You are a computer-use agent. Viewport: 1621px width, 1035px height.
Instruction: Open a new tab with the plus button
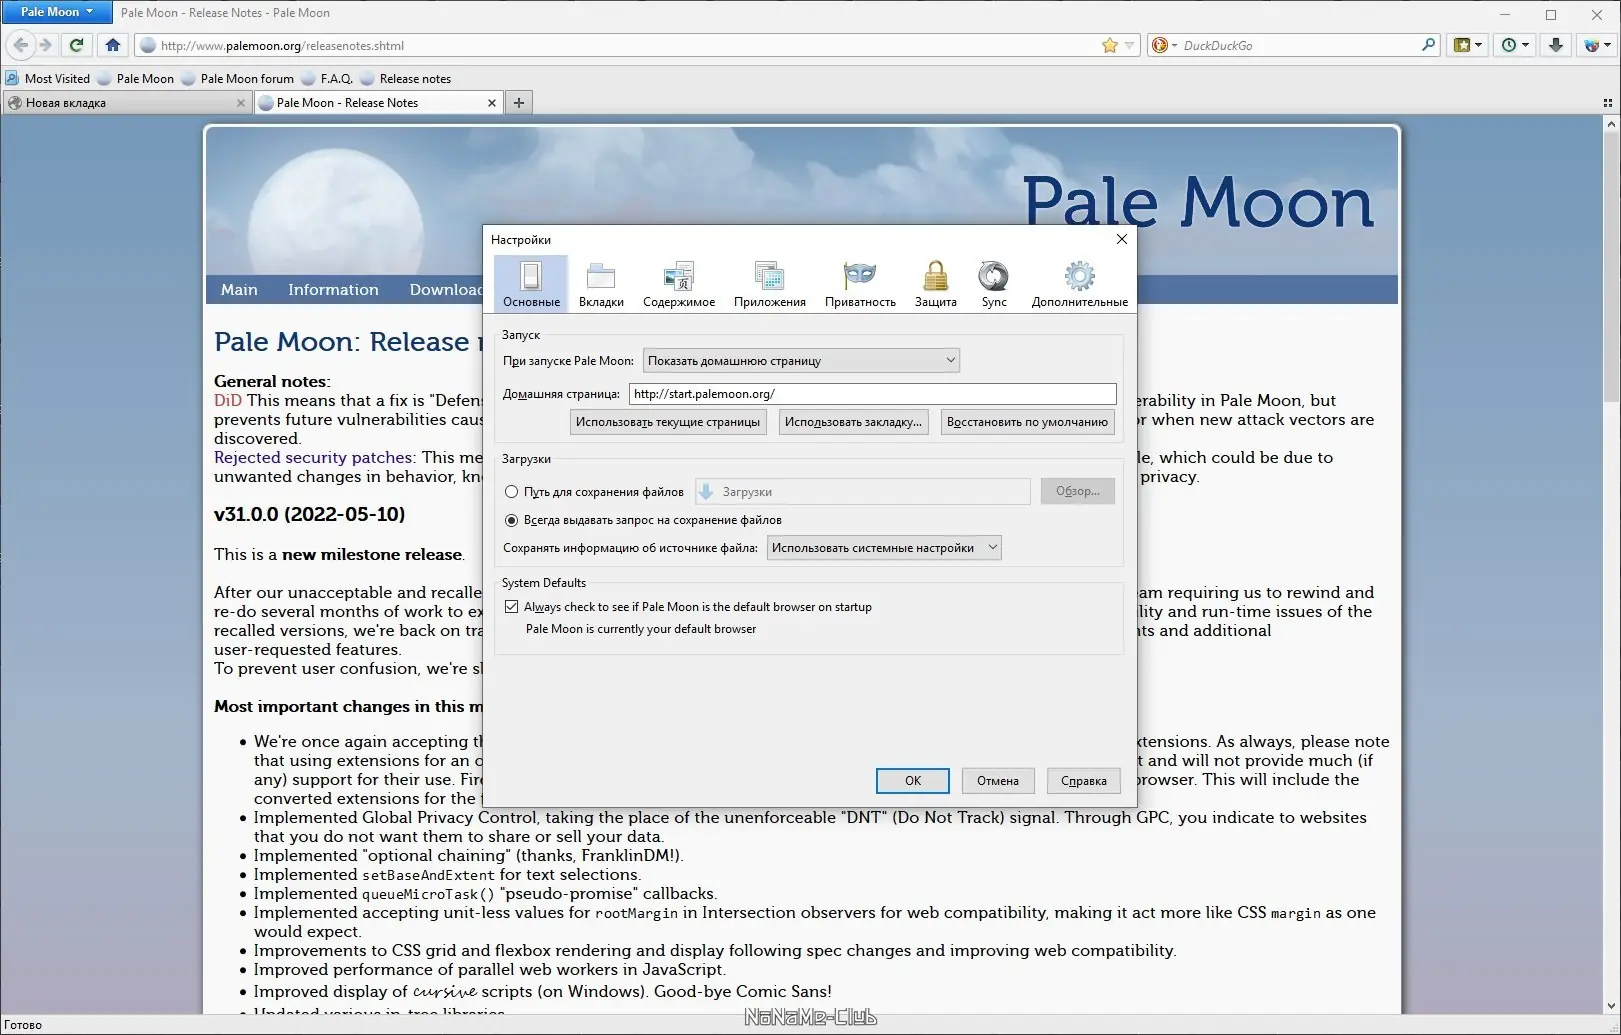click(x=519, y=103)
